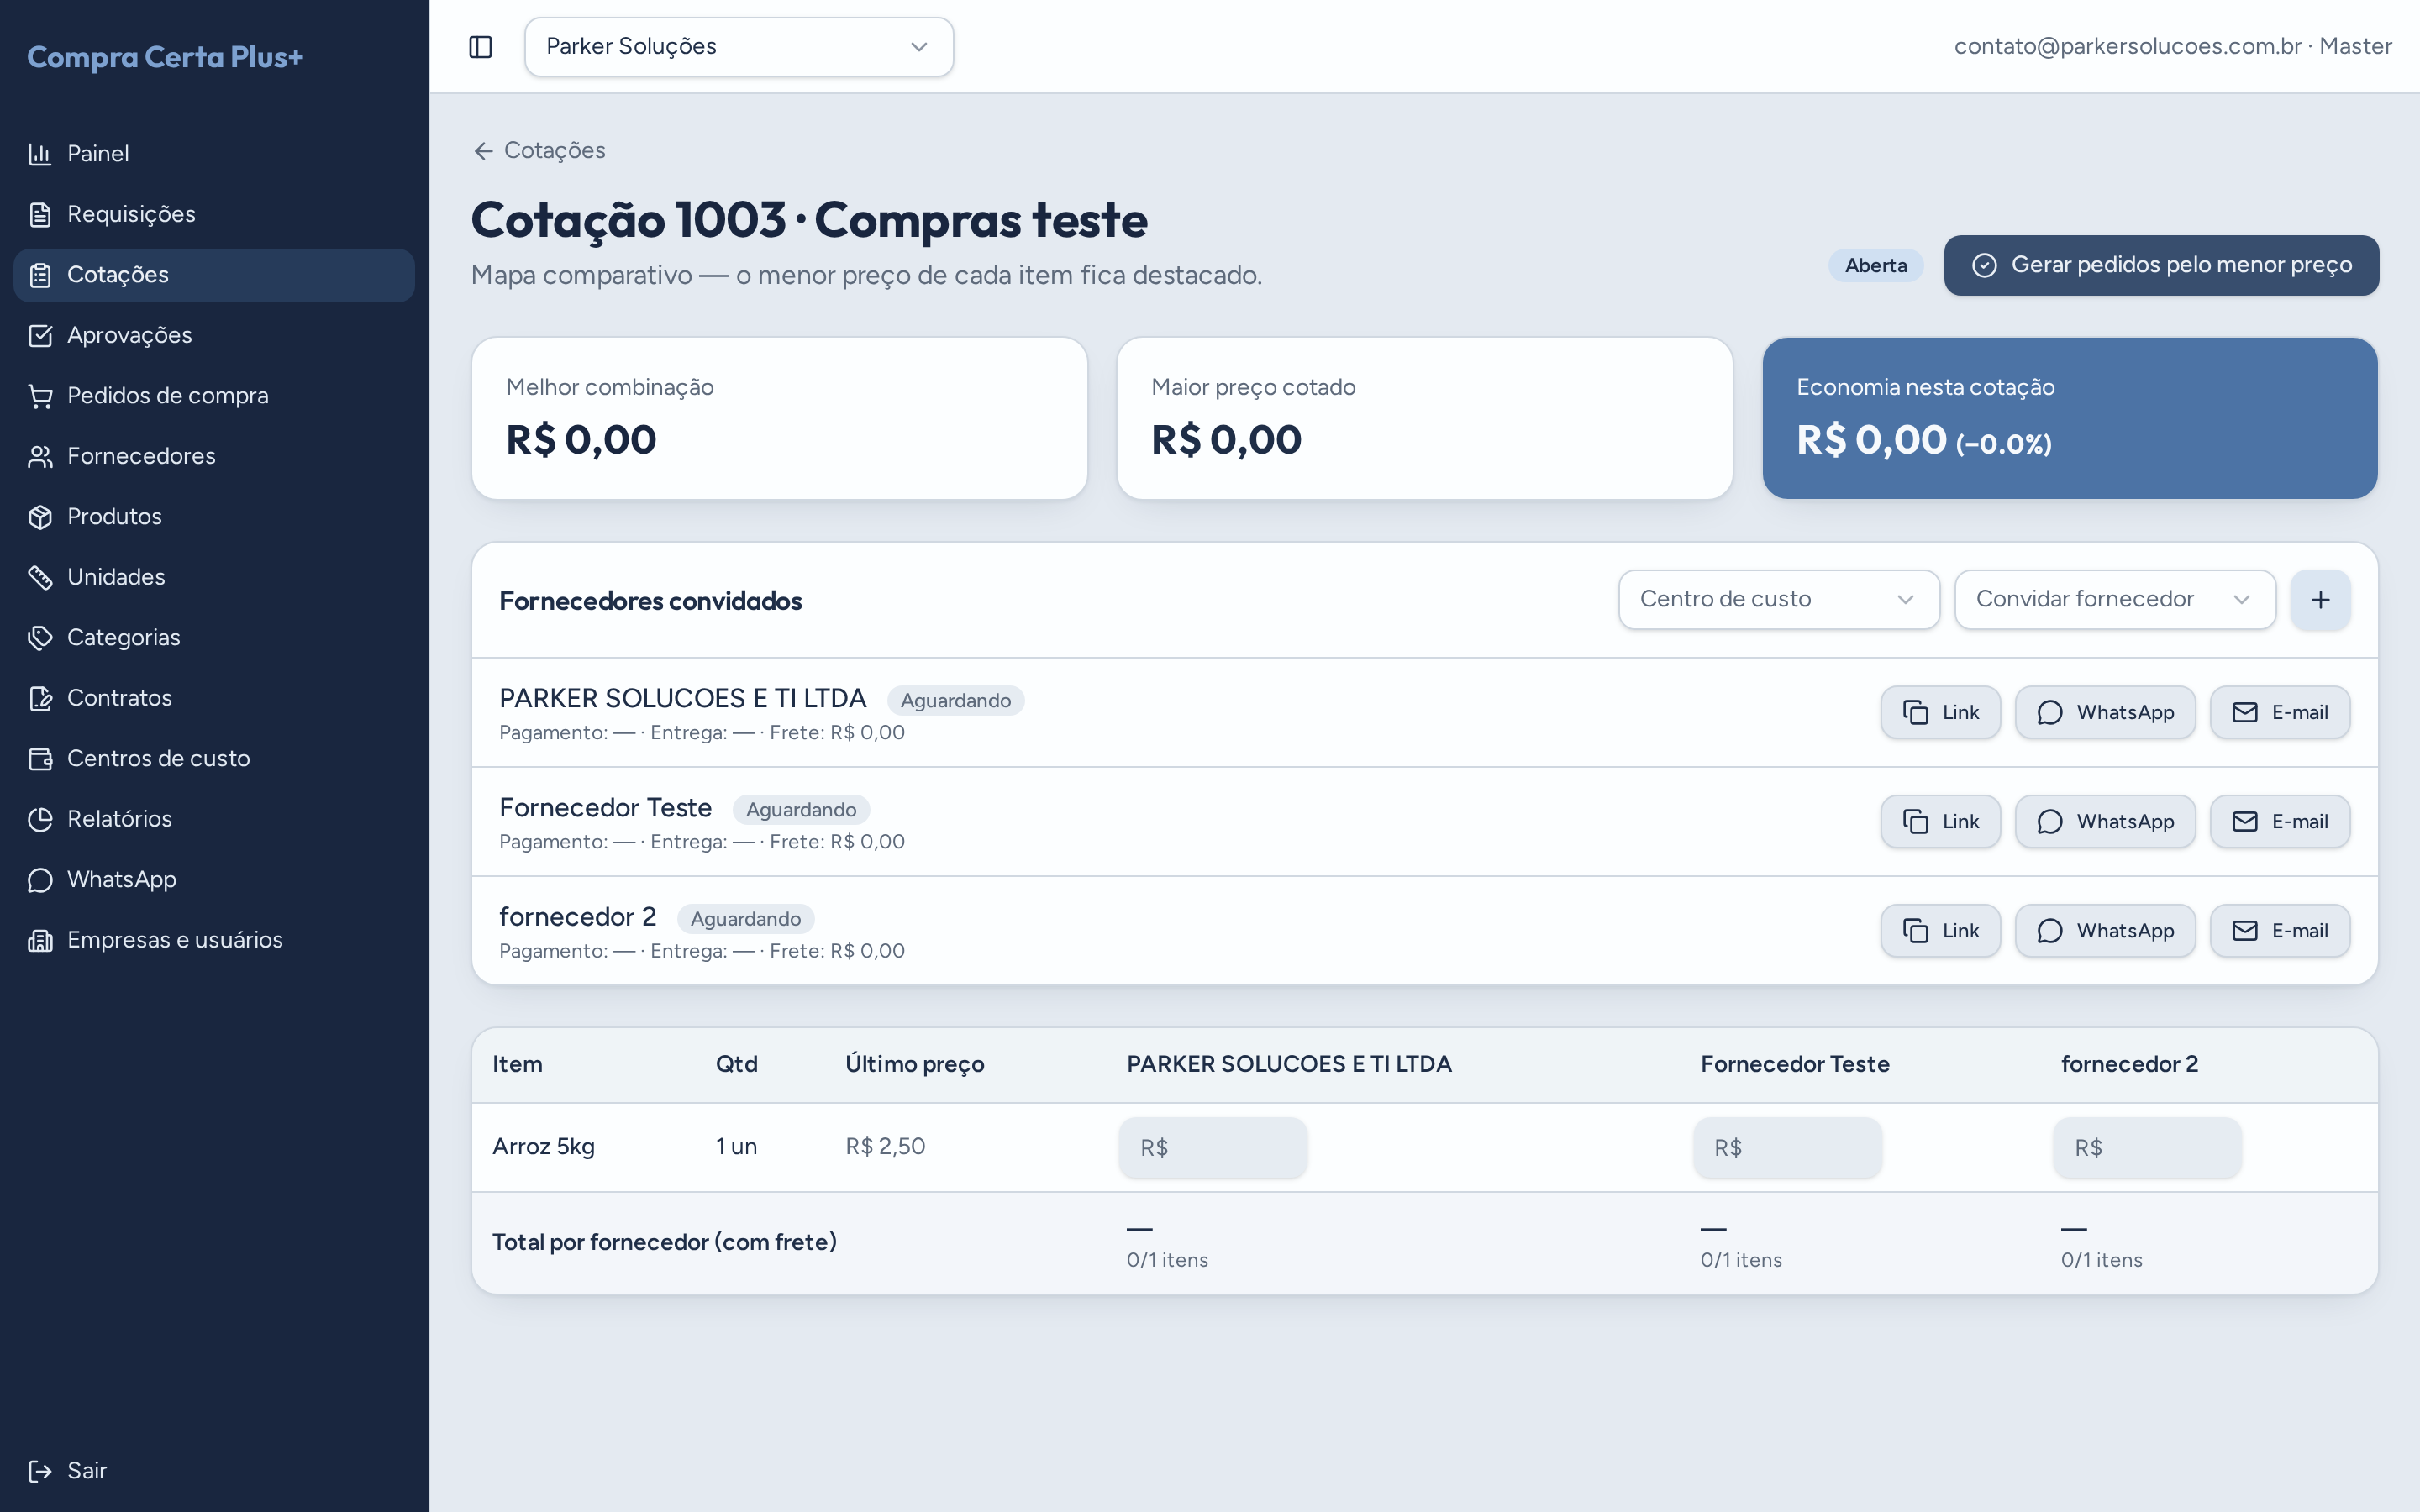Send E-mail to fornecedor 2
This screenshot has width=2420, height=1512.
point(2280,931)
